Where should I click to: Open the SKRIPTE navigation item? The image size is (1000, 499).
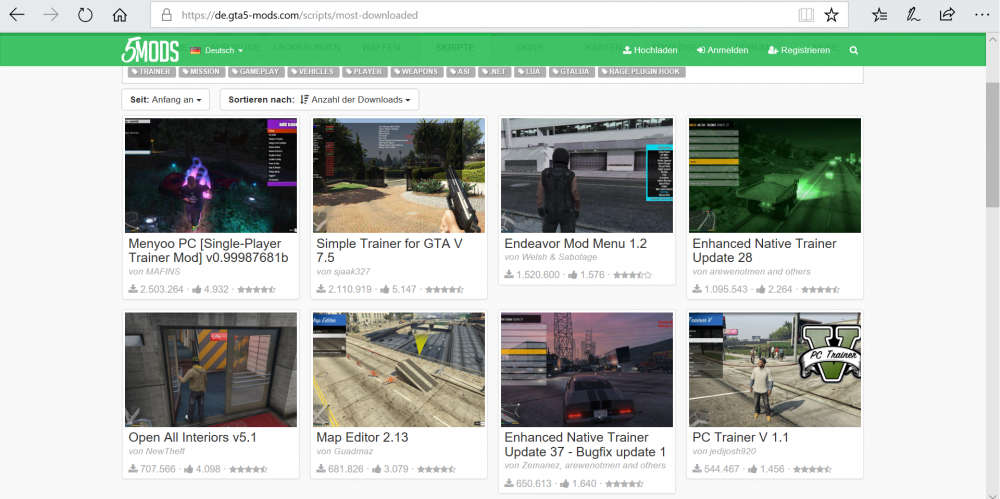pyautogui.click(x=455, y=48)
